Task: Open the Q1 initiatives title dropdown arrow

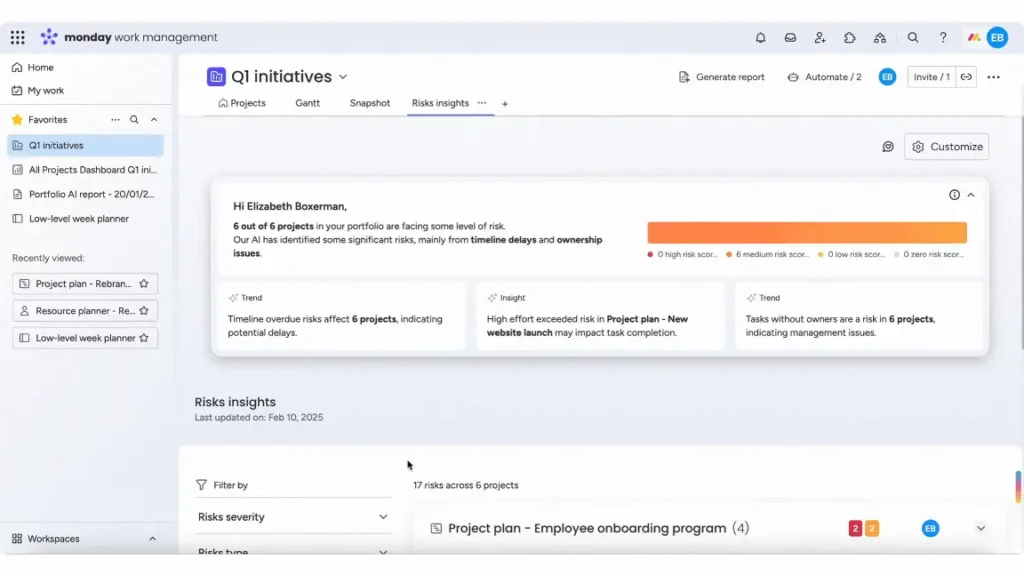Action: tap(343, 77)
